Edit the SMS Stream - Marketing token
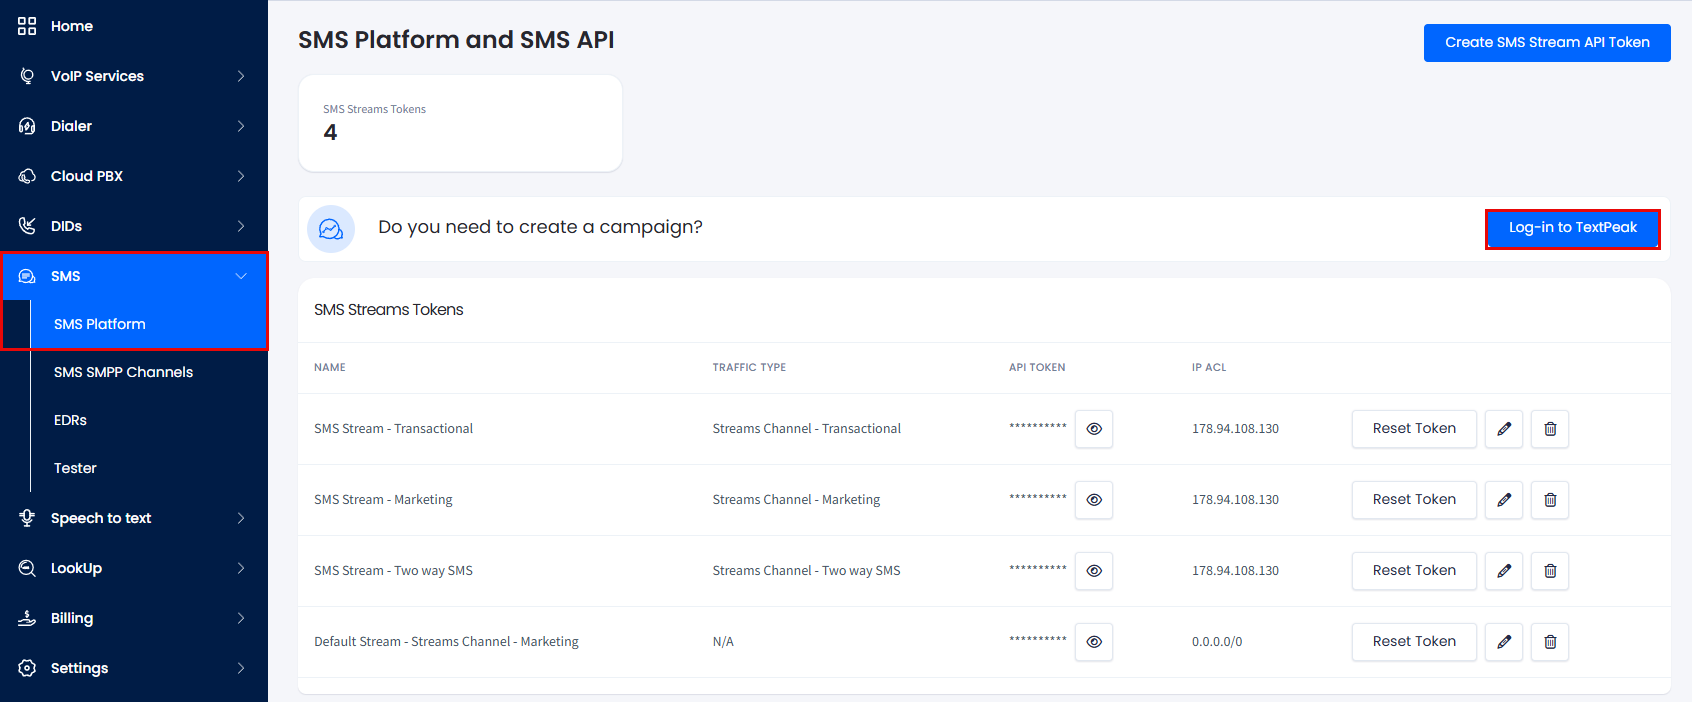Screen dimensions: 1692x702 point(1504,500)
